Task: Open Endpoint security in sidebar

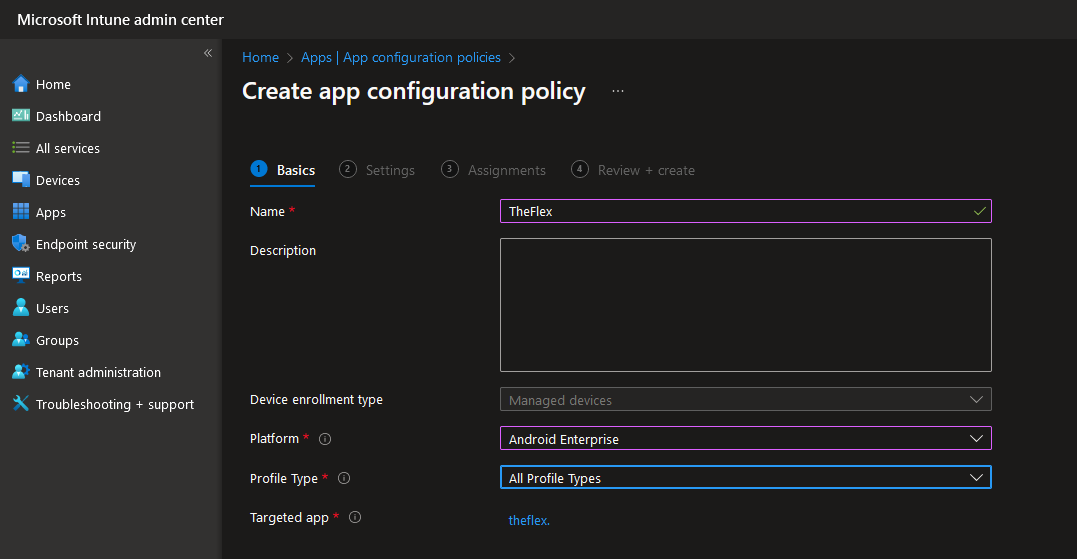Action: click(x=86, y=244)
